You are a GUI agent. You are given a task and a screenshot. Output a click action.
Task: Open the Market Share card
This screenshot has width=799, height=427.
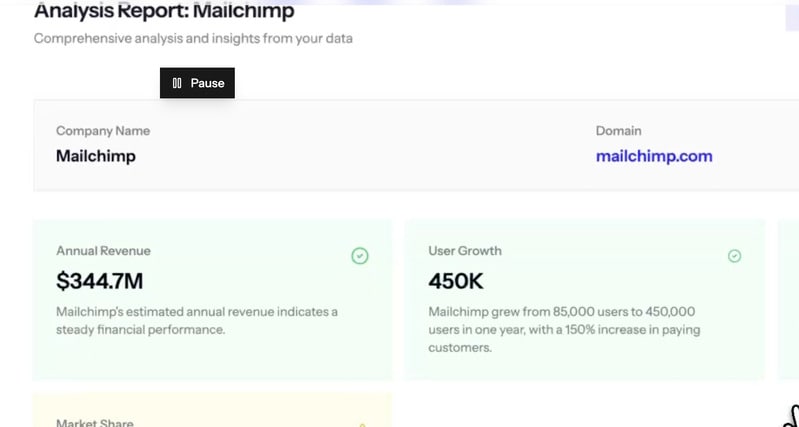click(x=212, y=412)
